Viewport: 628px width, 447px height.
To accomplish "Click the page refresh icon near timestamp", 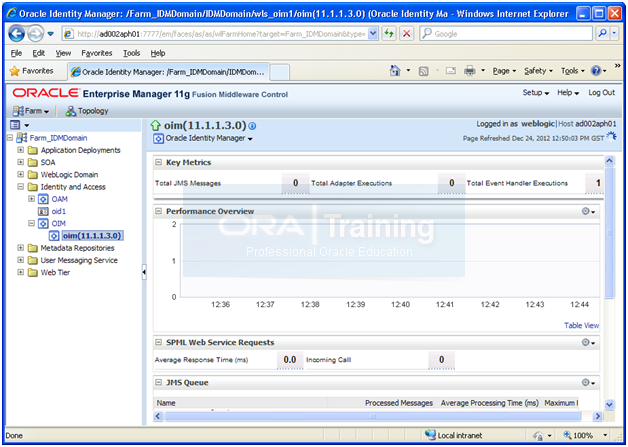I will tap(611, 136).
